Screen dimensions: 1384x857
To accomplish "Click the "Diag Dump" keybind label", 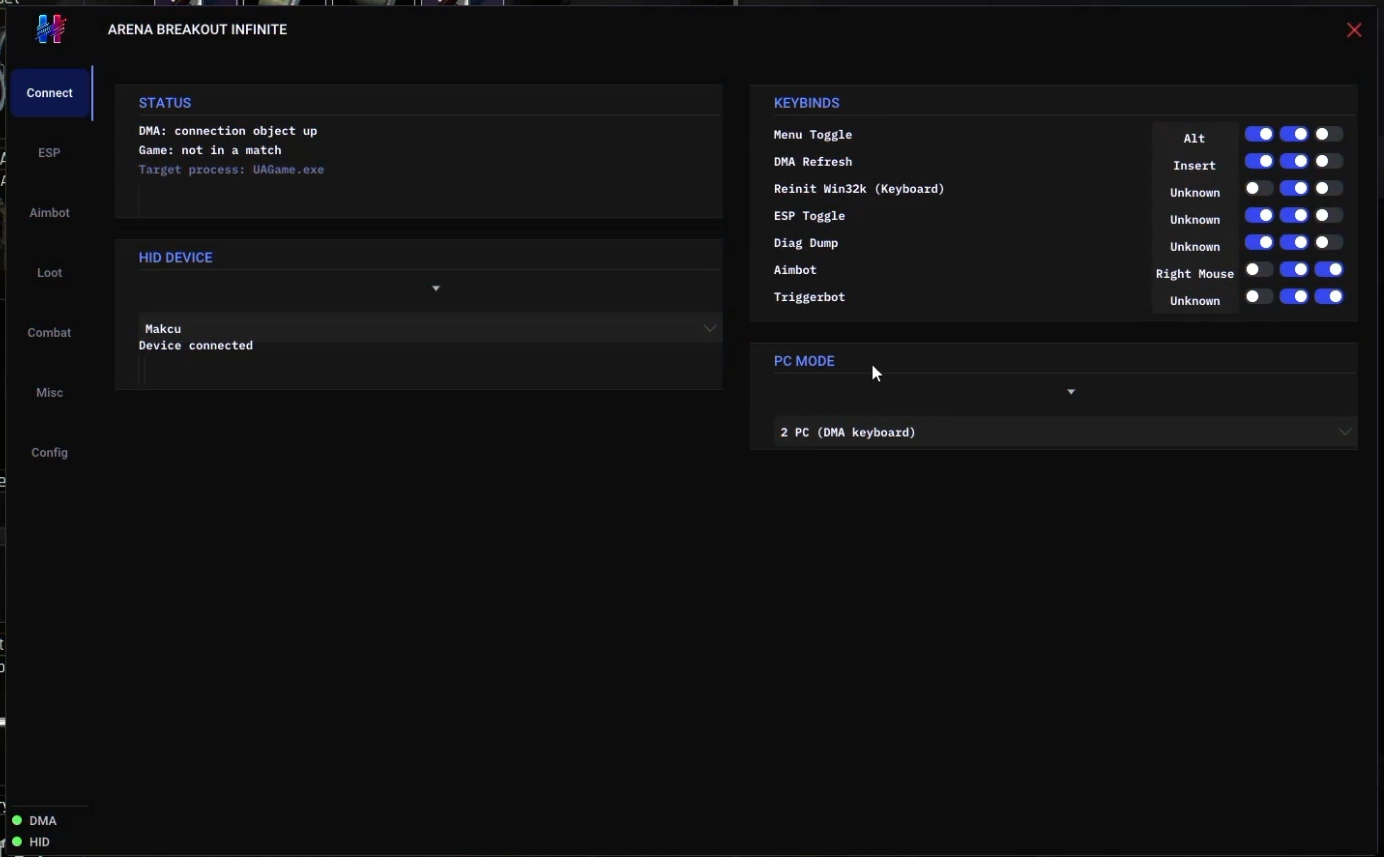I will (x=806, y=242).
